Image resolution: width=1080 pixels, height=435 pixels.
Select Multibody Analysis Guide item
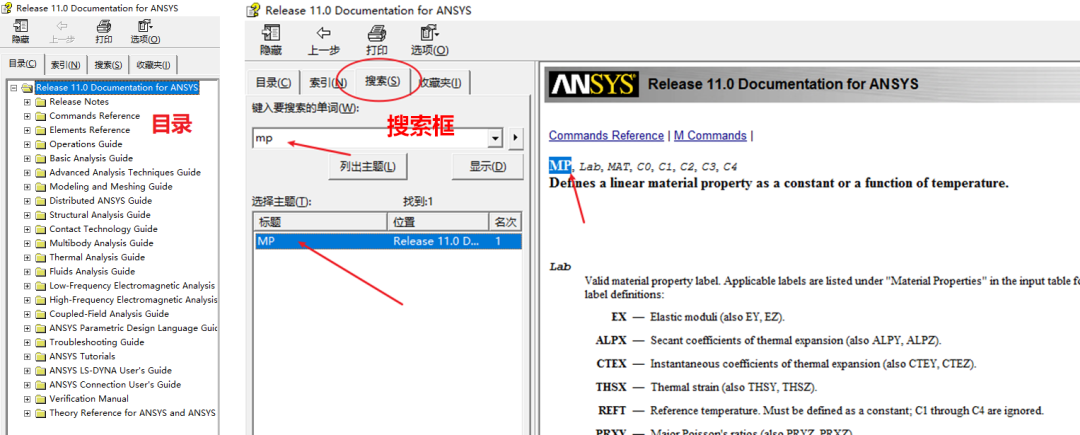101,243
